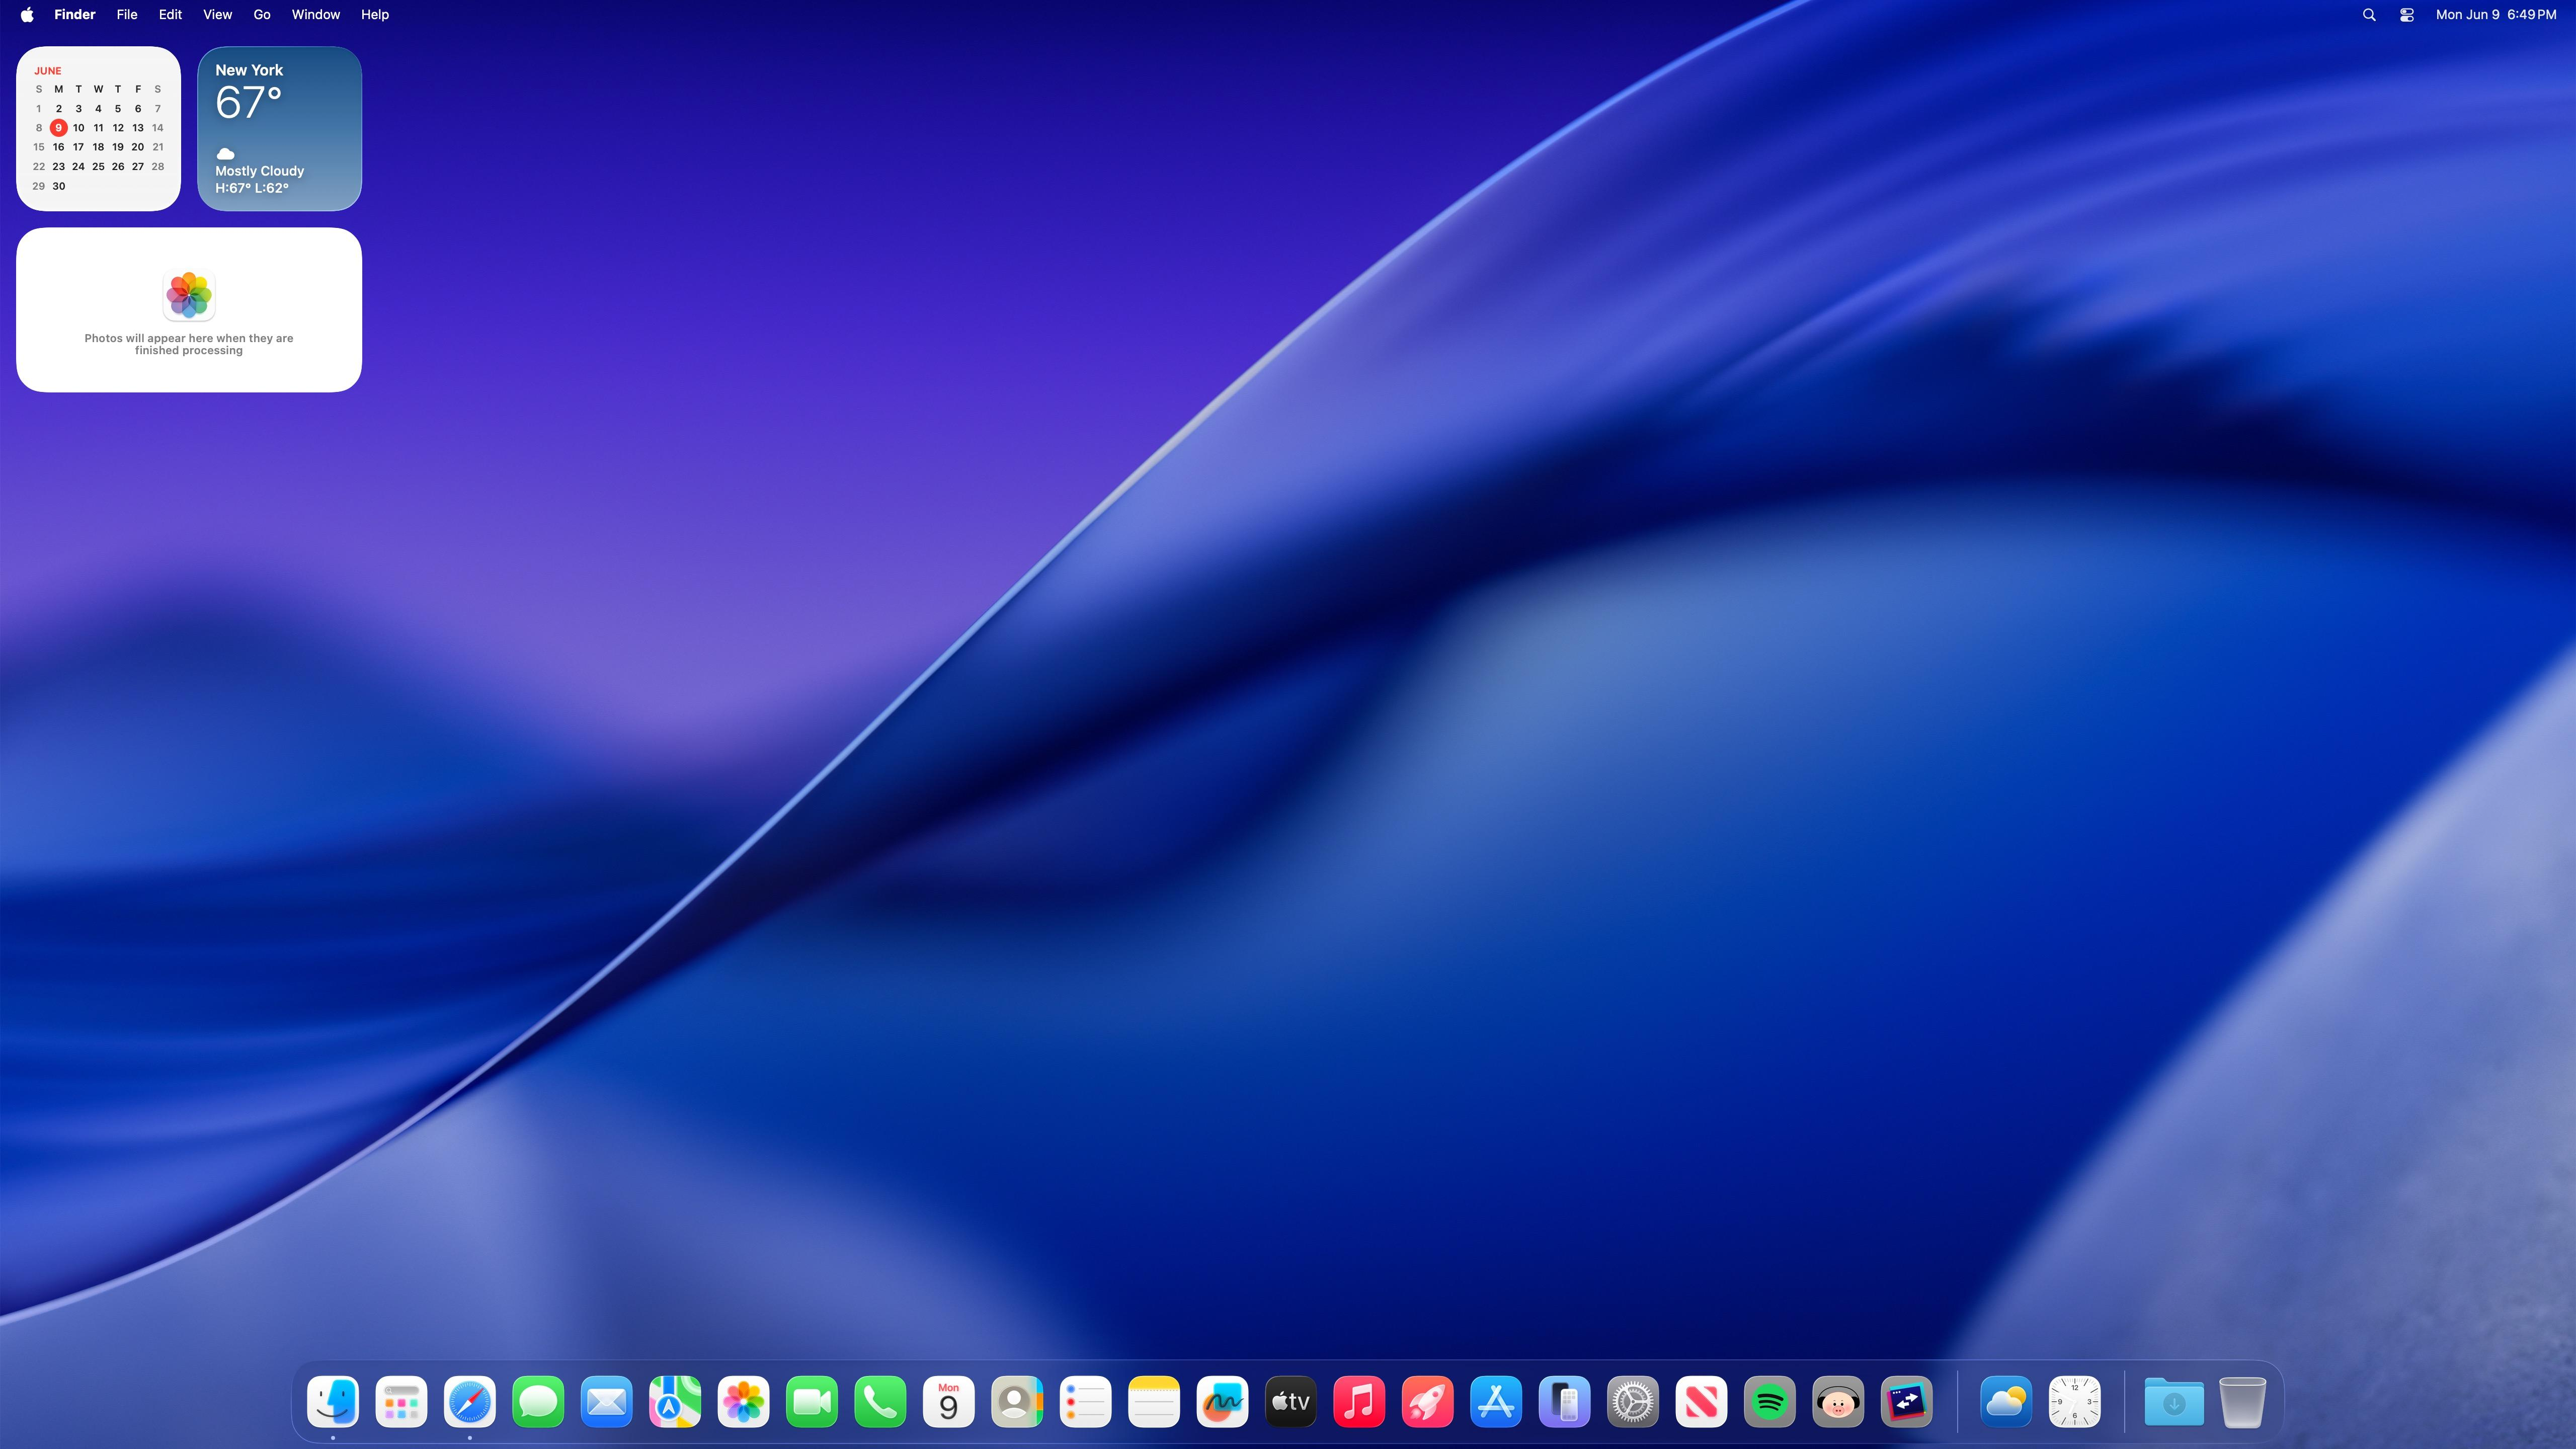Open the pig with headphones app
The width and height of the screenshot is (2576, 1449).
pyautogui.click(x=1838, y=1402)
